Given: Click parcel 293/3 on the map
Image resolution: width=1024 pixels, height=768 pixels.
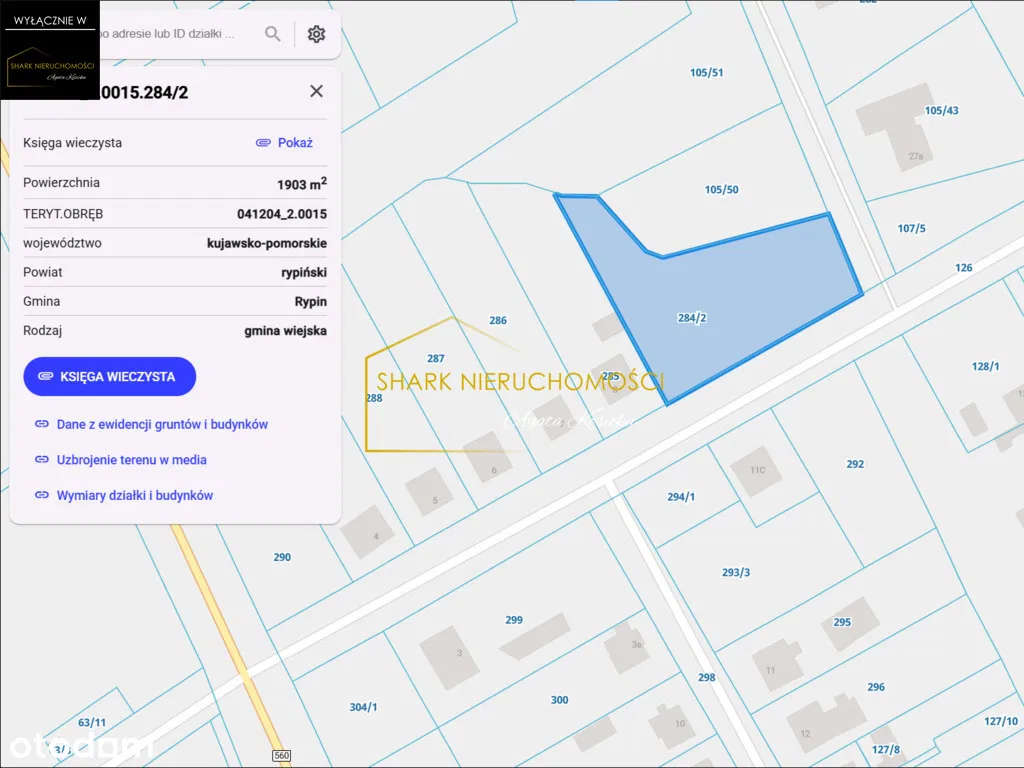Looking at the screenshot, I should pos(736,573).
